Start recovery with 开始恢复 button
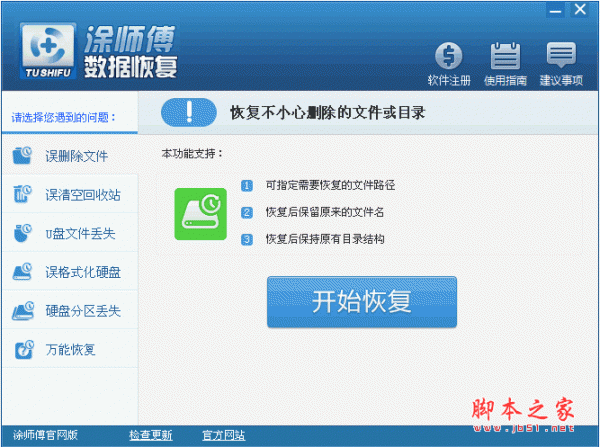Viewport: 600px width, 447px height. pyautogui.click(x=362, y=302)
